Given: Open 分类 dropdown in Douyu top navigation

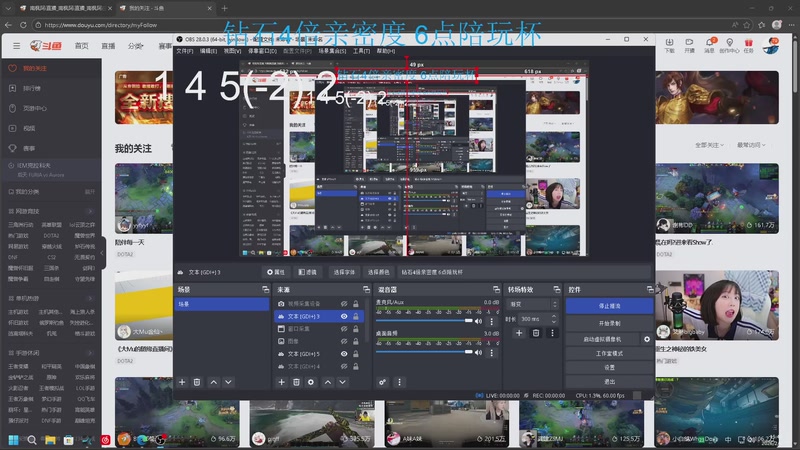Looking at the screenshot, I should [135, 46].
